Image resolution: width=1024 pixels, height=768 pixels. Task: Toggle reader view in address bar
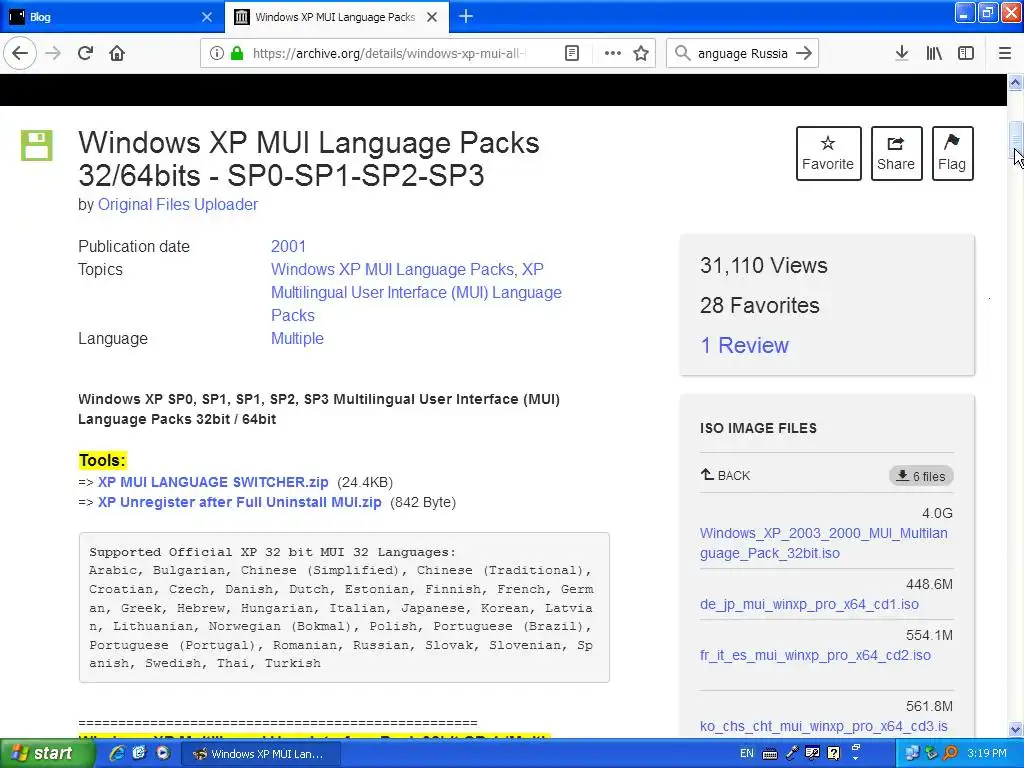point(571,53)
